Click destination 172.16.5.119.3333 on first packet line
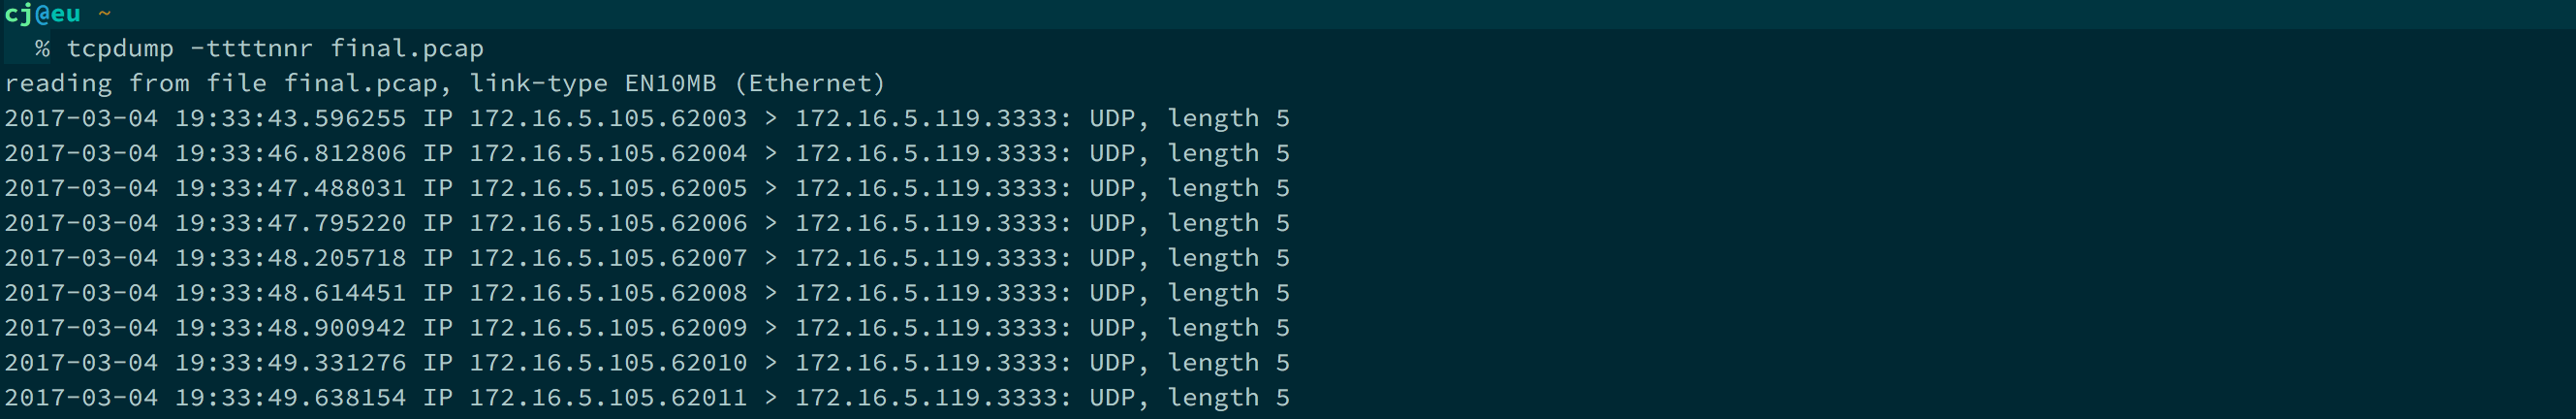The height and width of the screenshot is (419, 2576). click(x=932, y=119)
